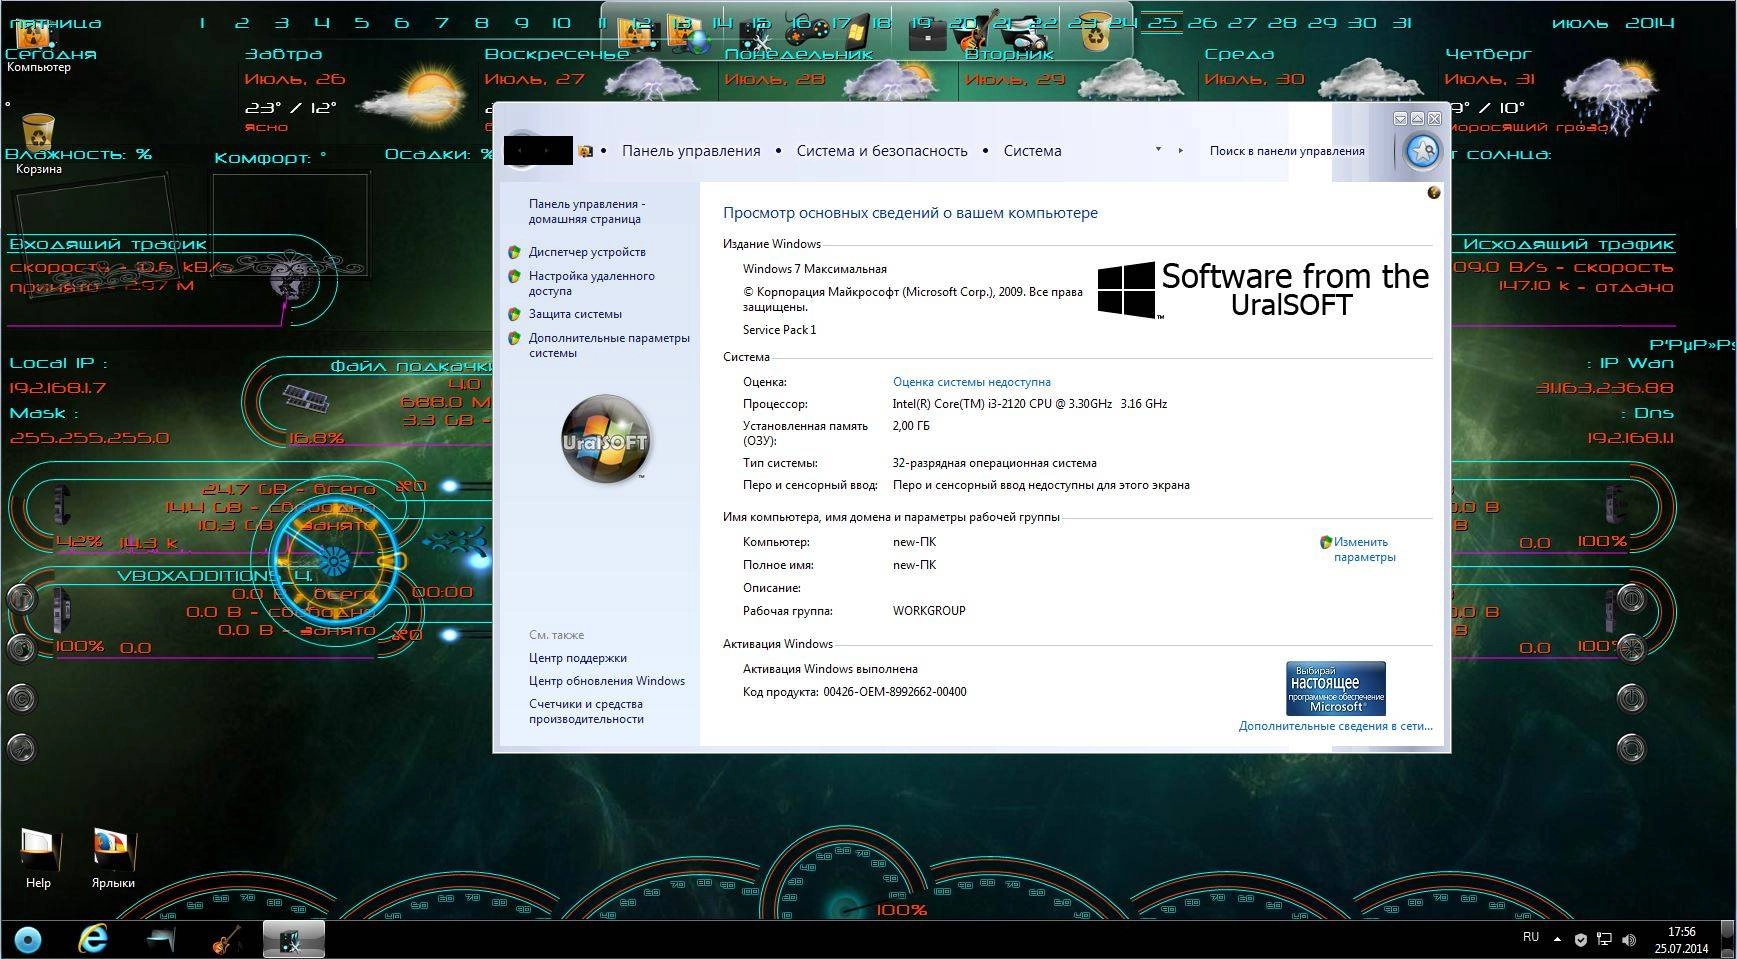Viewport: 1737px width, 959px height.
Task: Open Диспетчер устройств
Action: tap(587, 252)
